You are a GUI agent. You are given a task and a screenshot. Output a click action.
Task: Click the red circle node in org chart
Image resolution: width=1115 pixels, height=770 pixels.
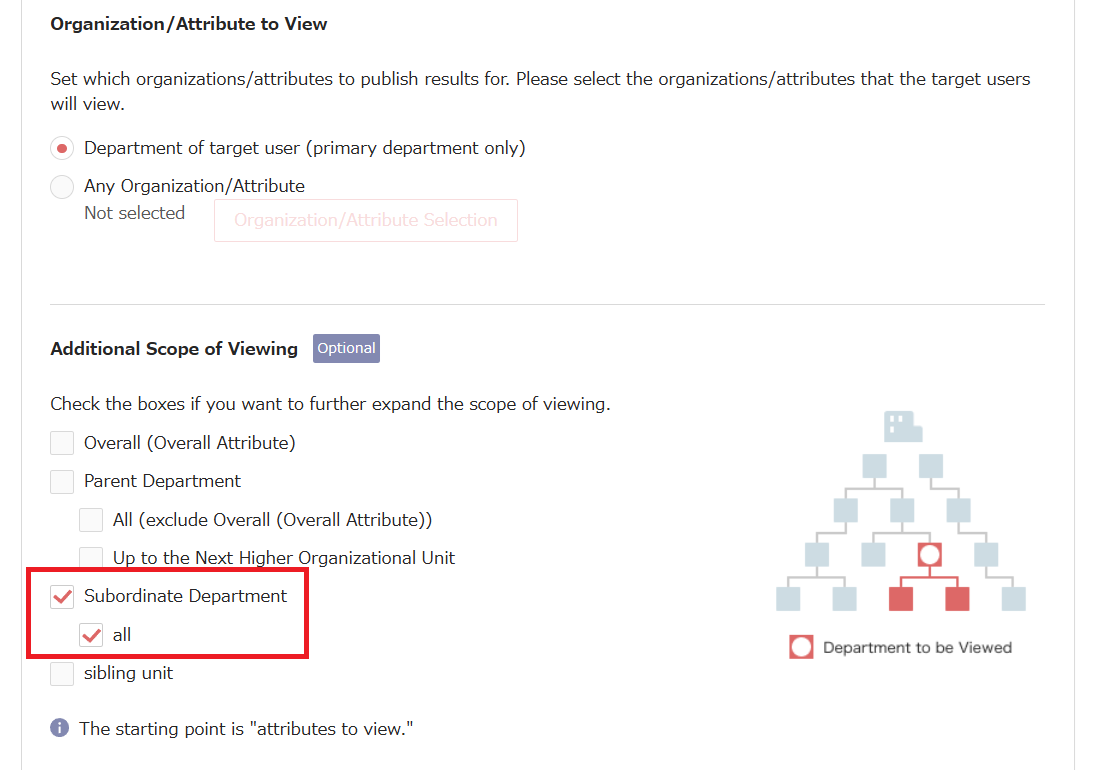pos(930,554)
